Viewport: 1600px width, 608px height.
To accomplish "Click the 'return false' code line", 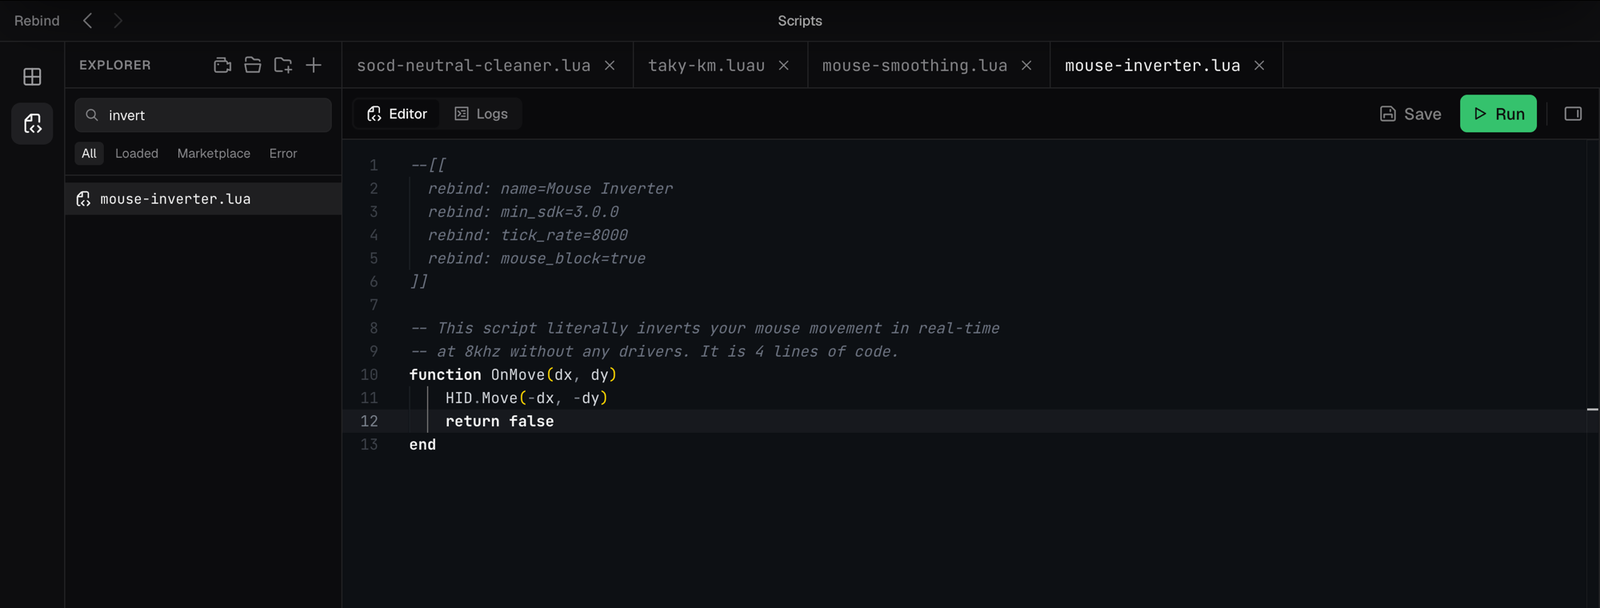I will tap(499, 421).
